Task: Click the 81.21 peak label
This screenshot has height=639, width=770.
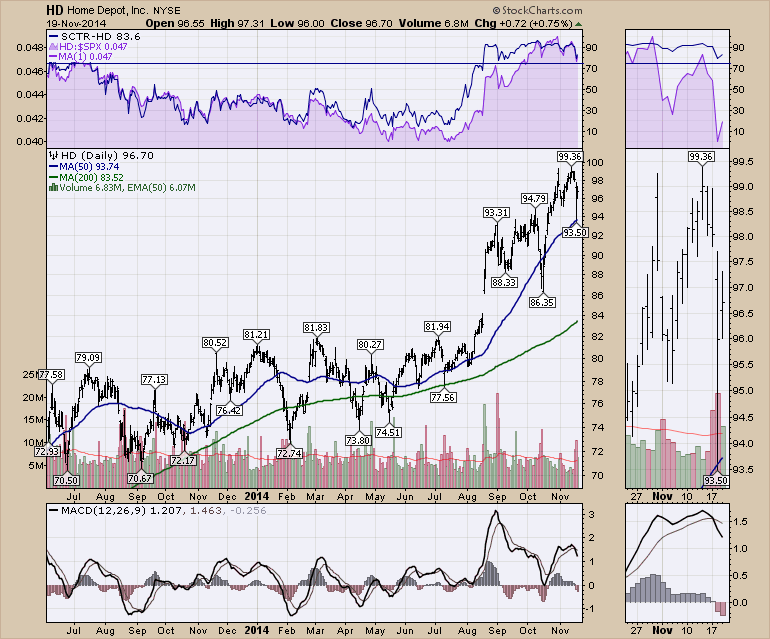Action: point(256,334)
